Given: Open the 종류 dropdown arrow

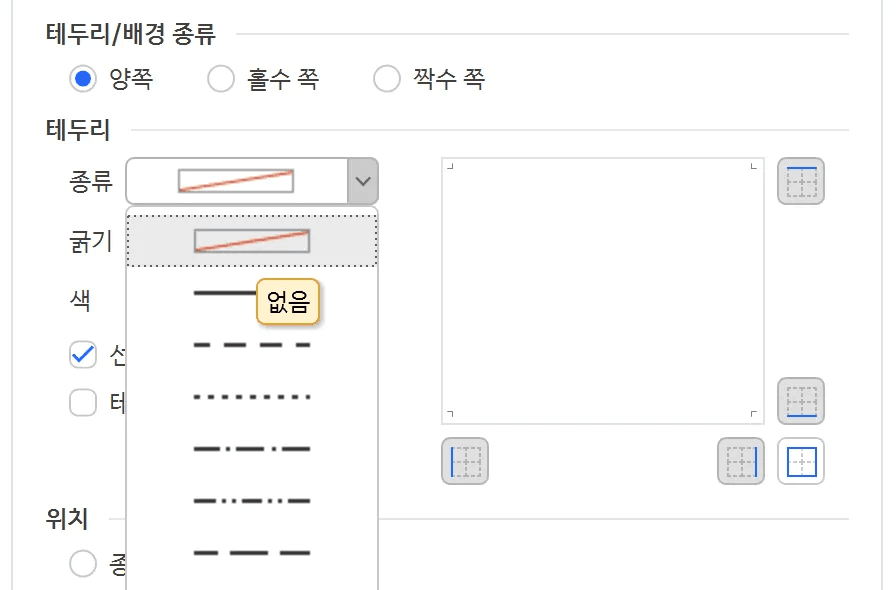Looking at the screenshot, I should [362, 181].
